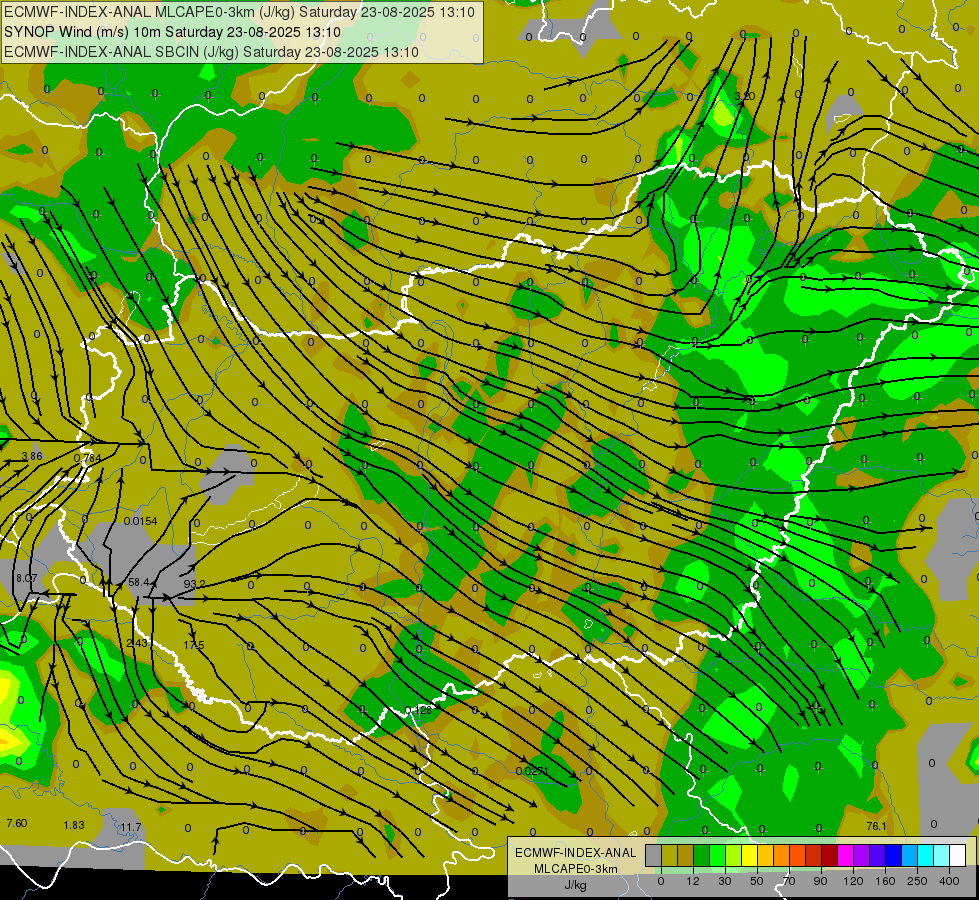Screen dimensions: 979x900
Task: Select the 17.5 data value
Action: click(194, 645)
